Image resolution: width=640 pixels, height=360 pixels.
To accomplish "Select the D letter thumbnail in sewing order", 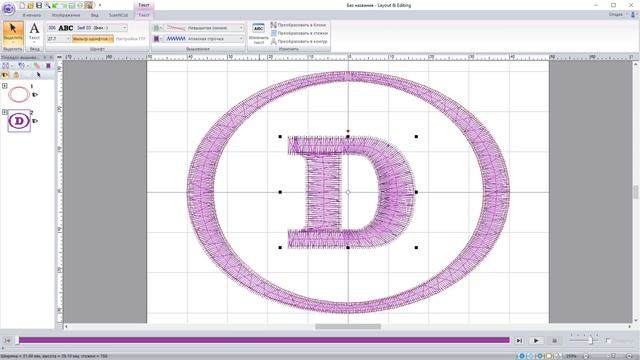I will [19, 121].
